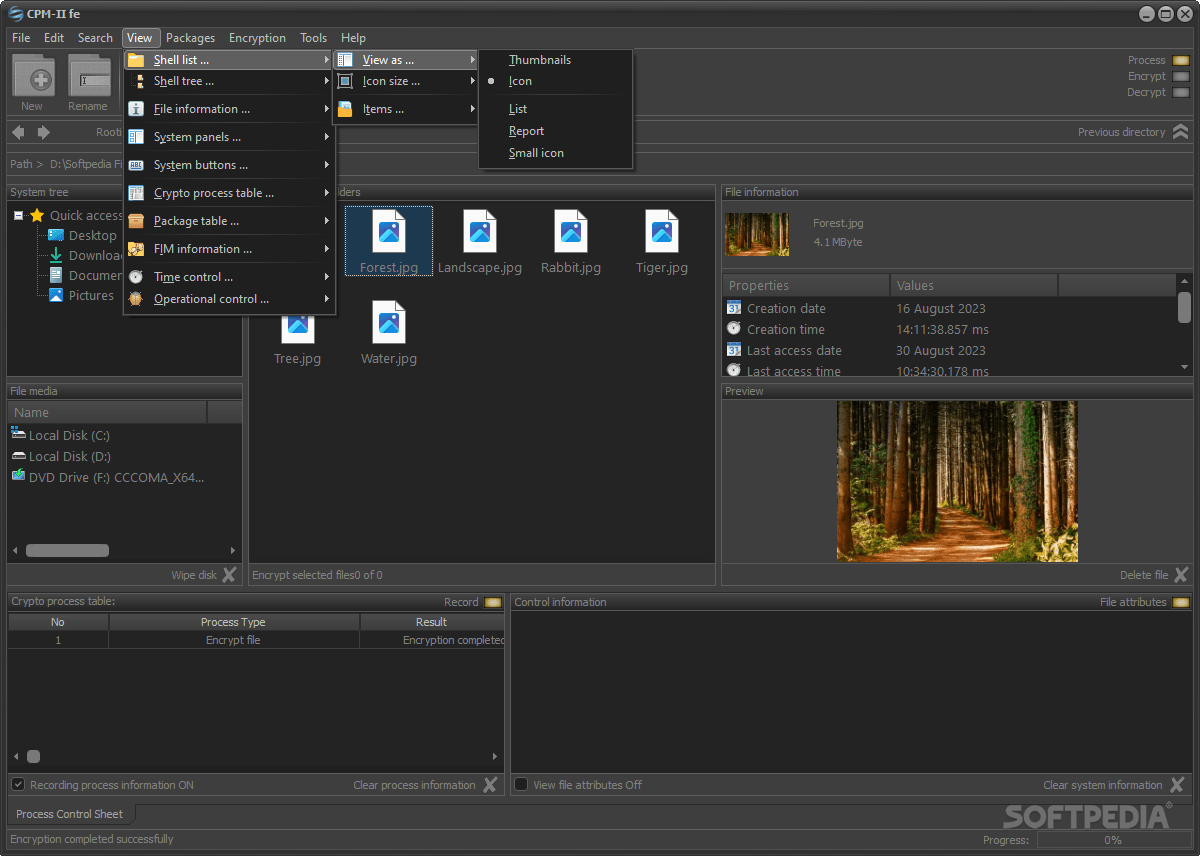This screenshot has width=1200, height=856.
Task: Open the Forest.jpg file icon
Action: [x=389, y=232]
